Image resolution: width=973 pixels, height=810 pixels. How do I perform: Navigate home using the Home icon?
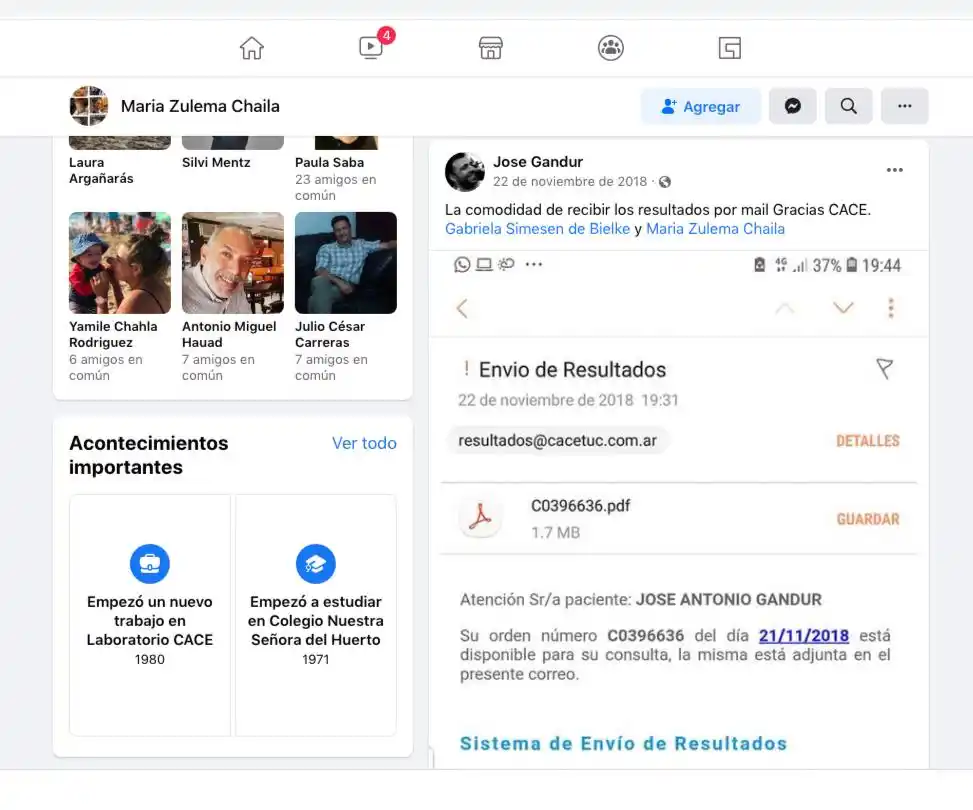click(x=251, y=47)
